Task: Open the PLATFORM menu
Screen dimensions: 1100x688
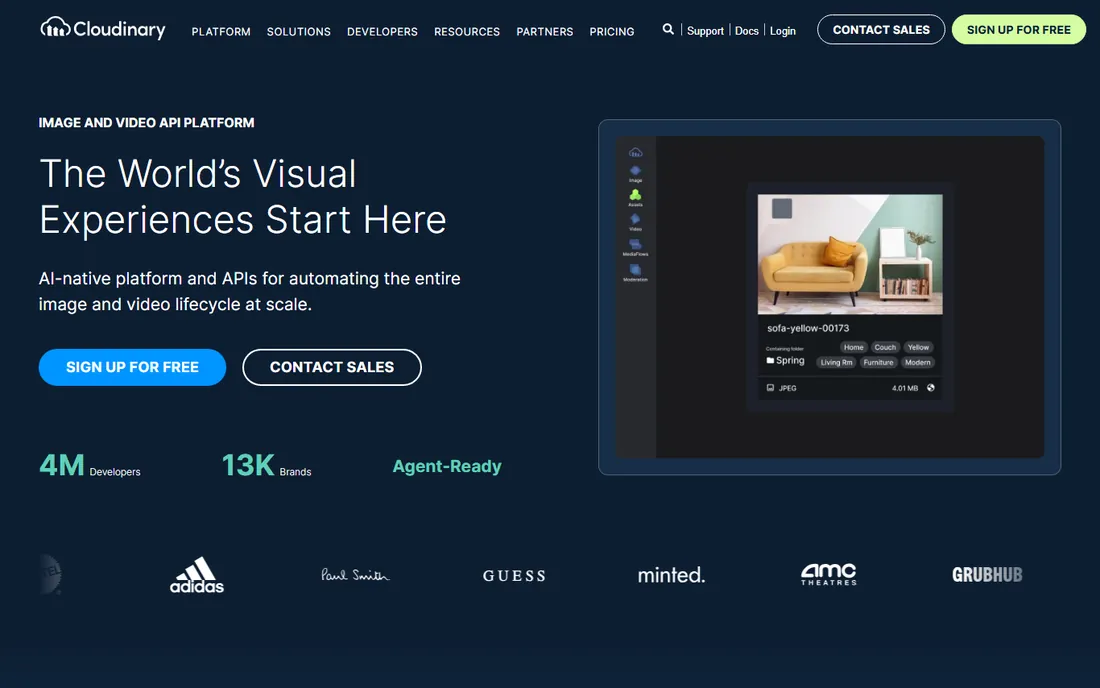Action: (x=221, y=32)
